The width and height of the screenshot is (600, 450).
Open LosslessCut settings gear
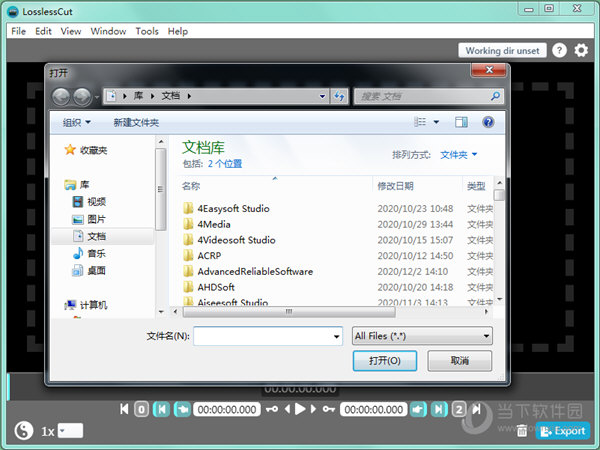pos(581,50)
